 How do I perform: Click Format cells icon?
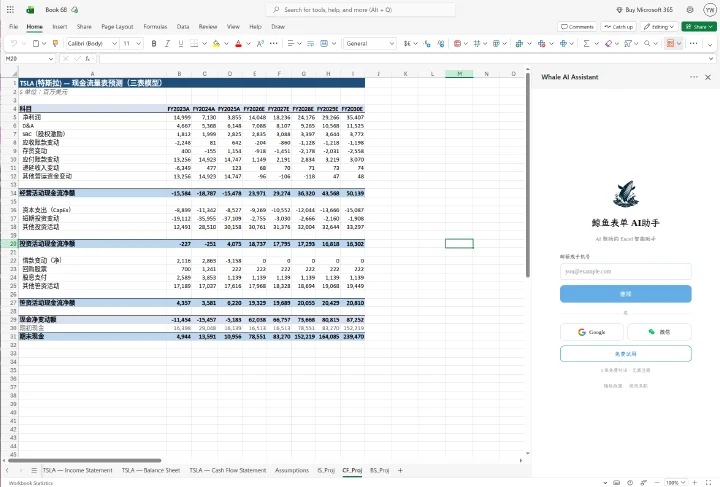563,44
